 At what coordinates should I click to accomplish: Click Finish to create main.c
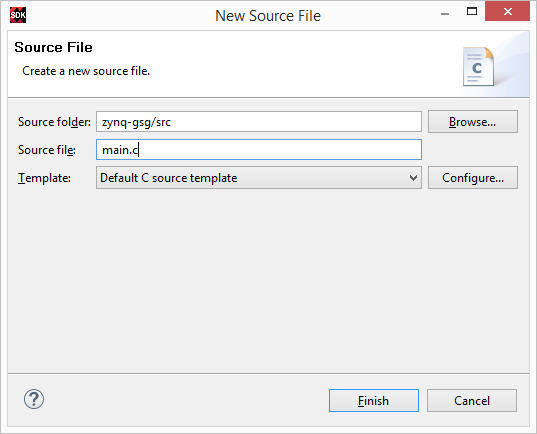374,400
